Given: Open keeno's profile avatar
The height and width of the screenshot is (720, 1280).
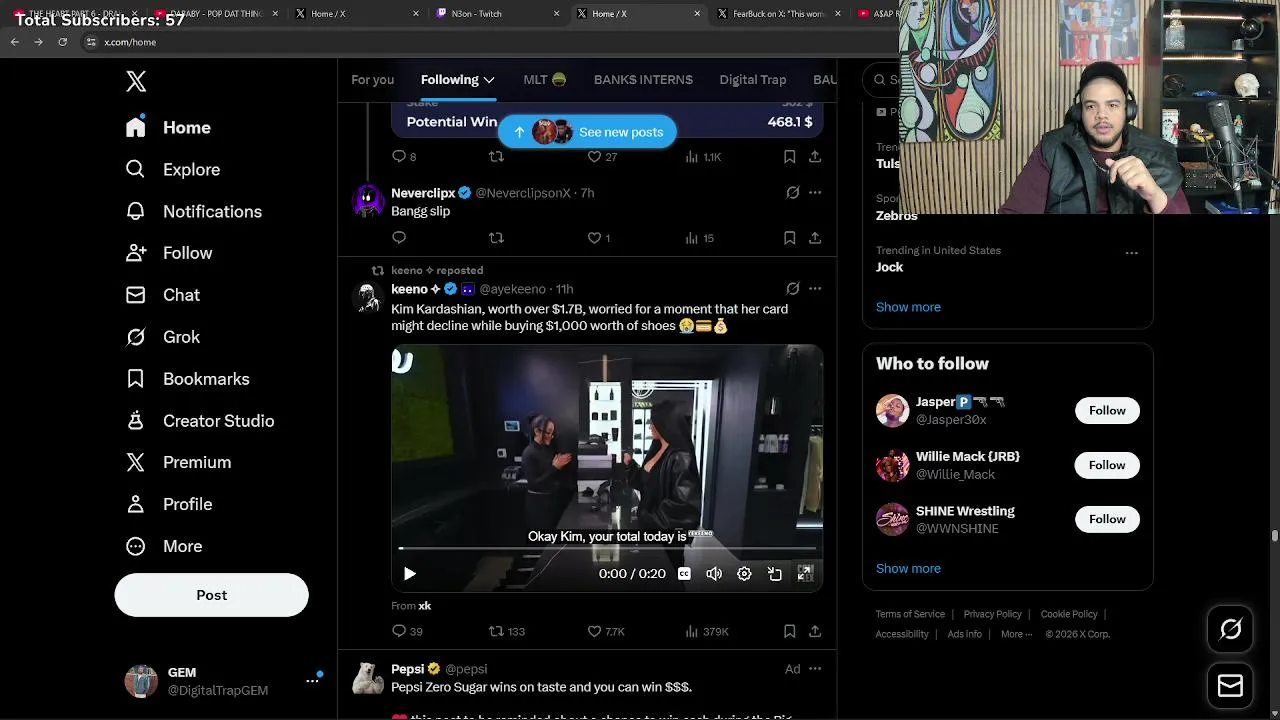Looking at the screenshot, I should click(x=368, y=297).
